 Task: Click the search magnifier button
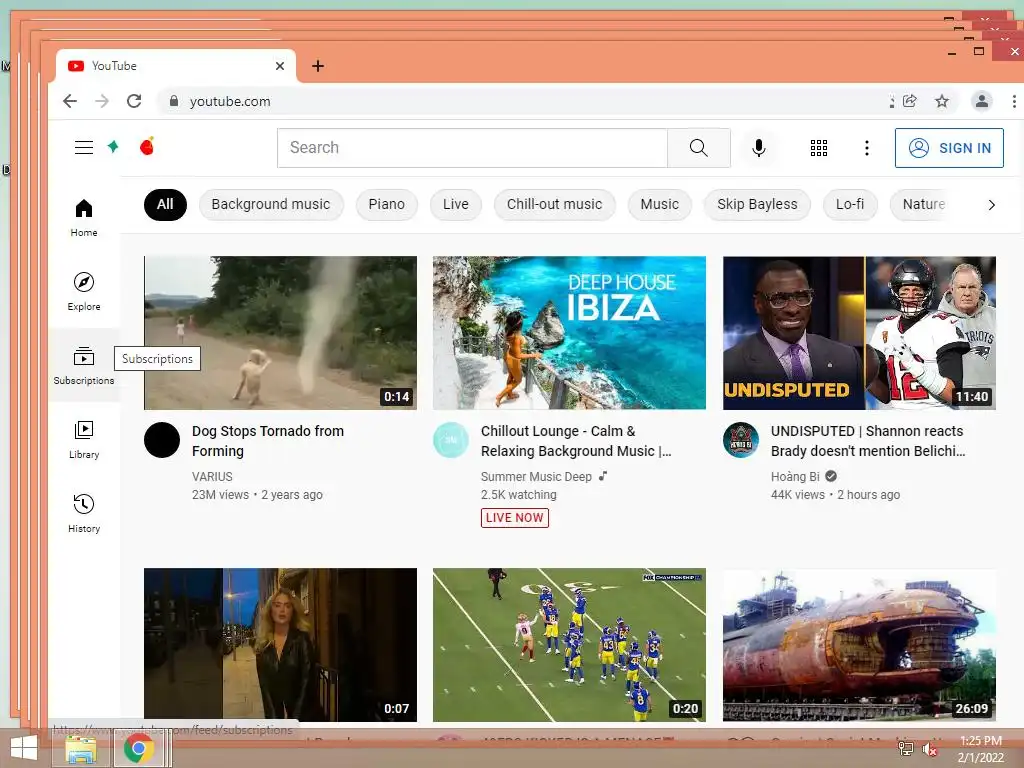coord(699,148)
